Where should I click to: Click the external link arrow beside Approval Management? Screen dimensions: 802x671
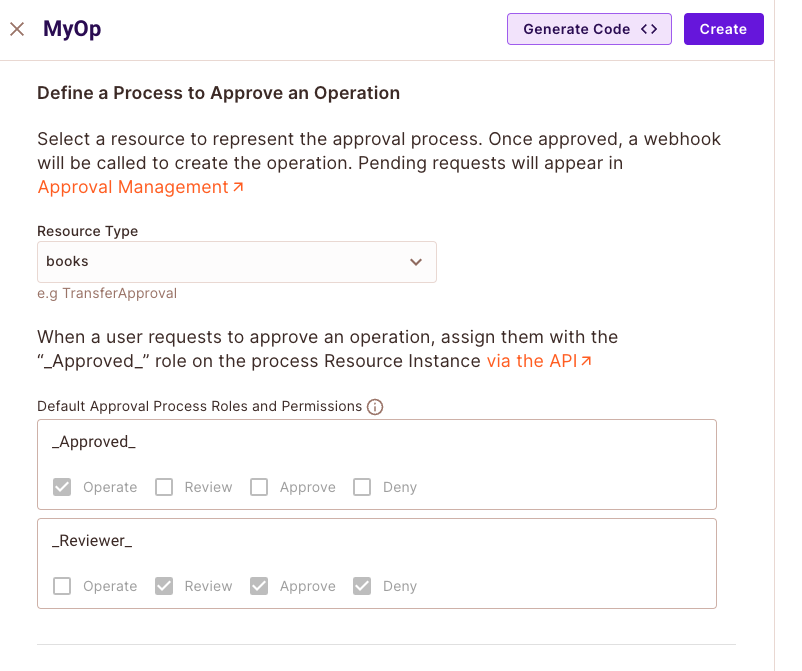[238, 187]
